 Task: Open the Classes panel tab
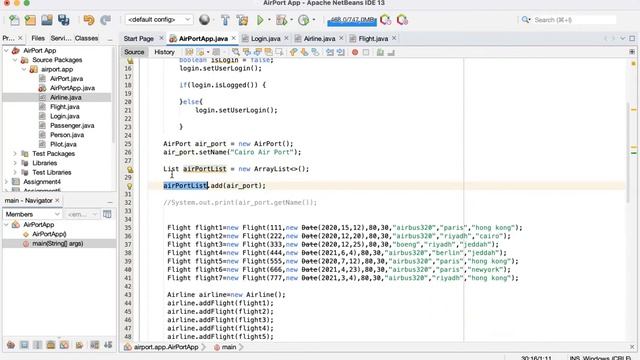coord(87,38)
